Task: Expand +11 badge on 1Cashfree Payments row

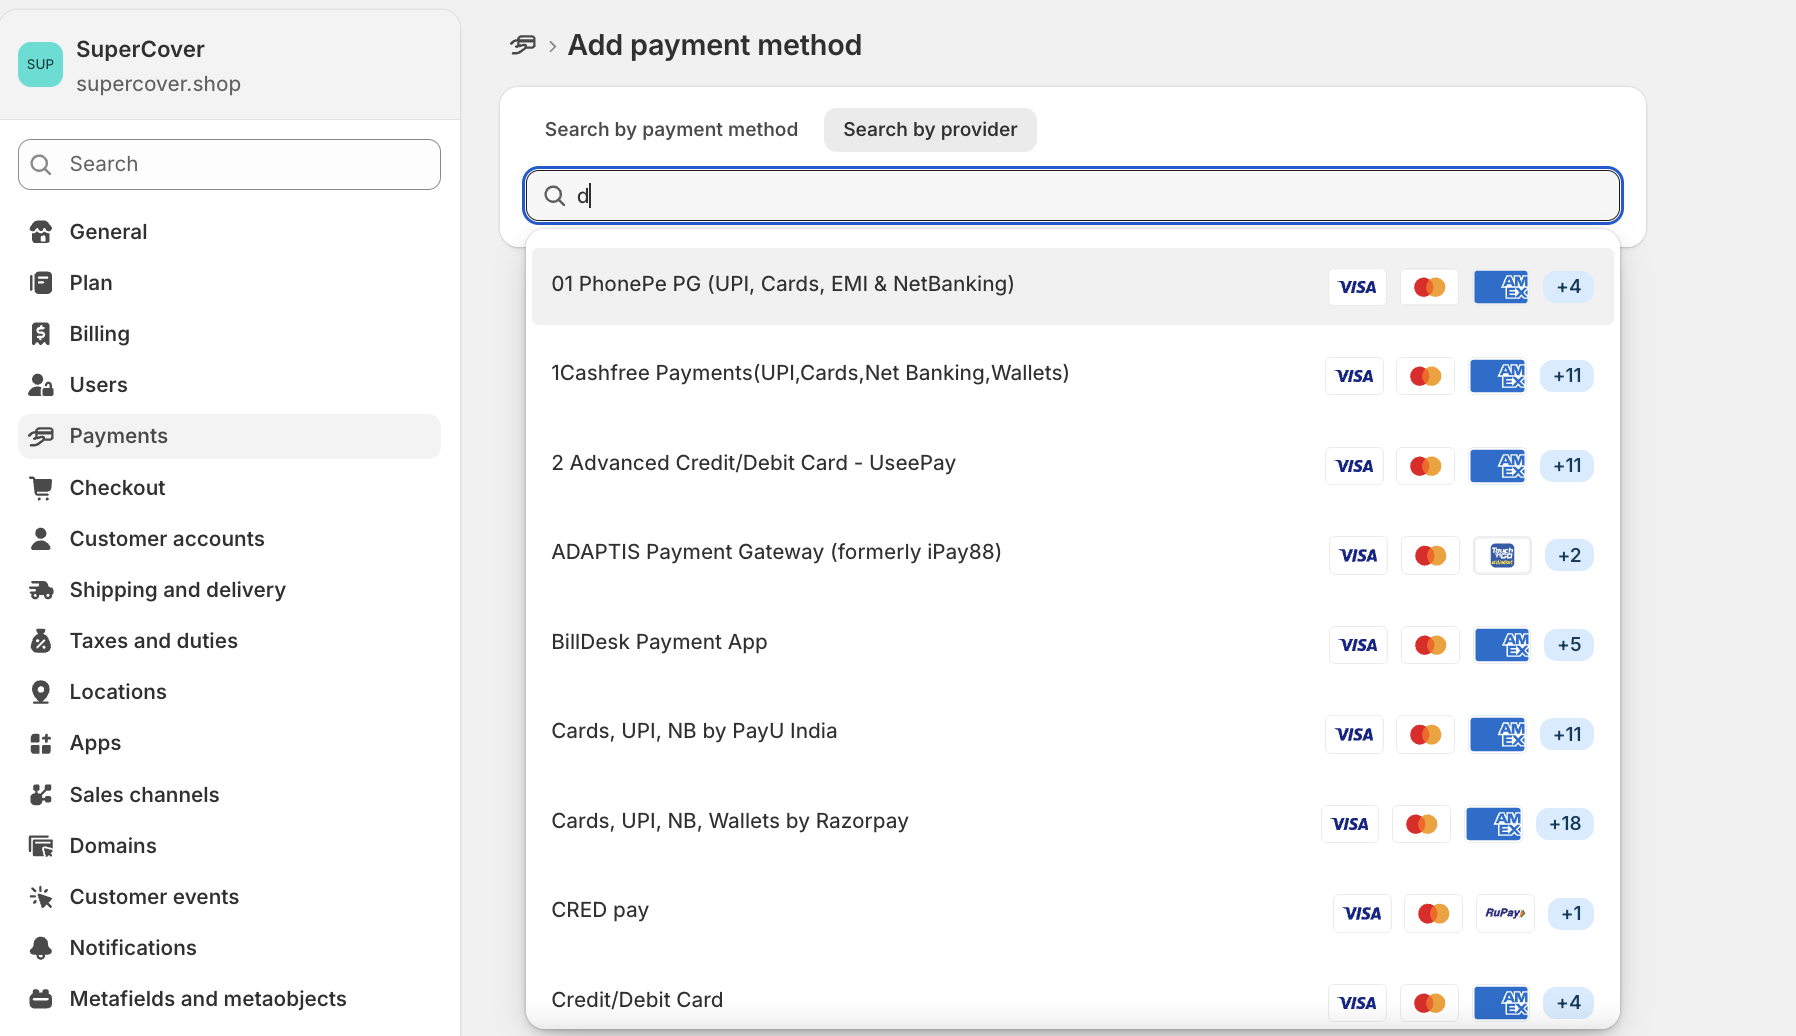Action: [x=1567, y=376]
